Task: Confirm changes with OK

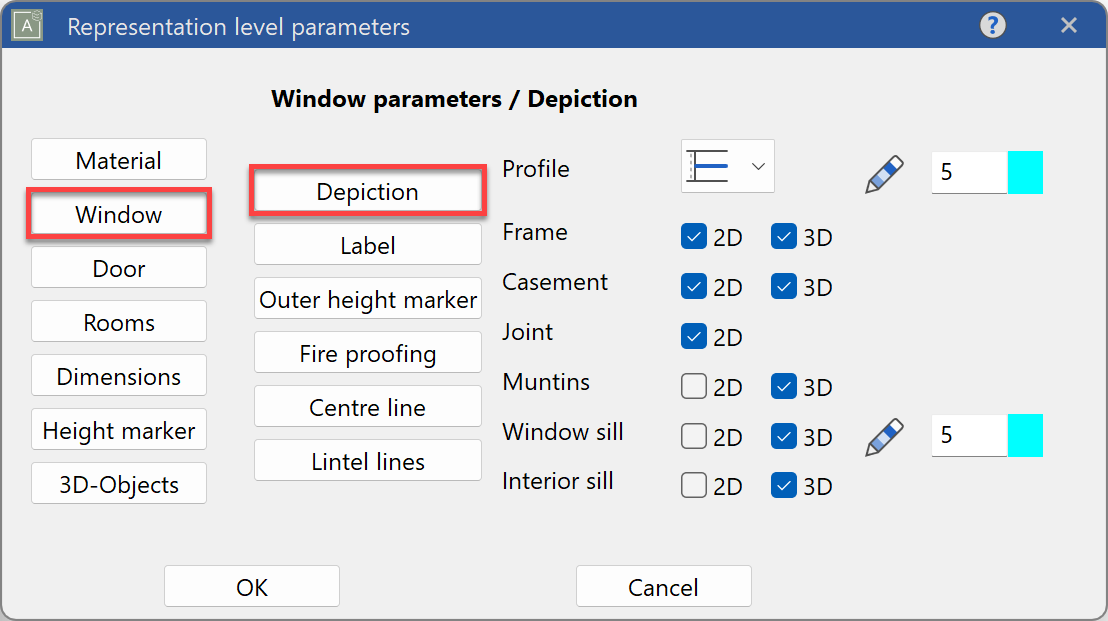Action: pyautogui.click(x=251, y=586)
